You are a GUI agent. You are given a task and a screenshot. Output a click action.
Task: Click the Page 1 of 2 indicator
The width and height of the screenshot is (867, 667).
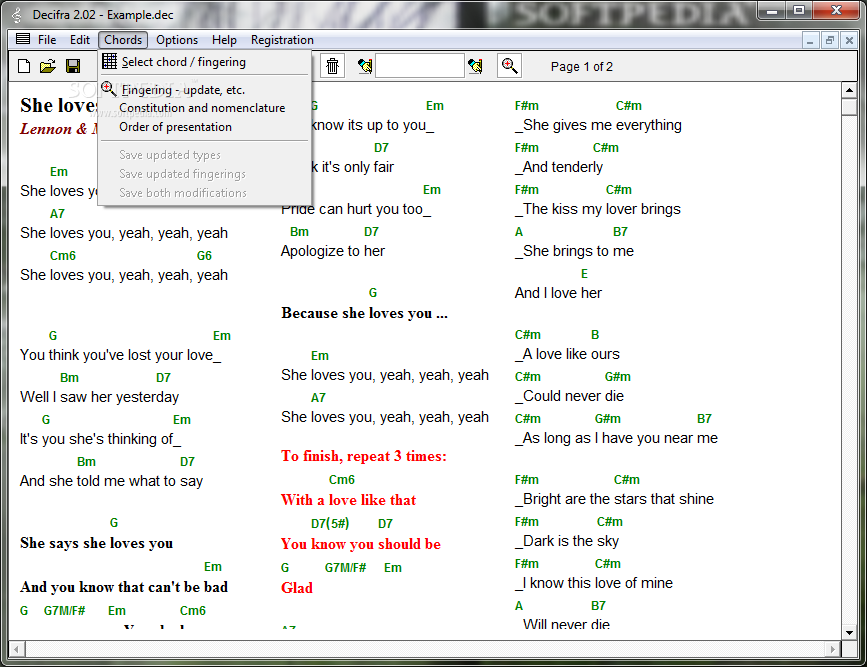582,67
